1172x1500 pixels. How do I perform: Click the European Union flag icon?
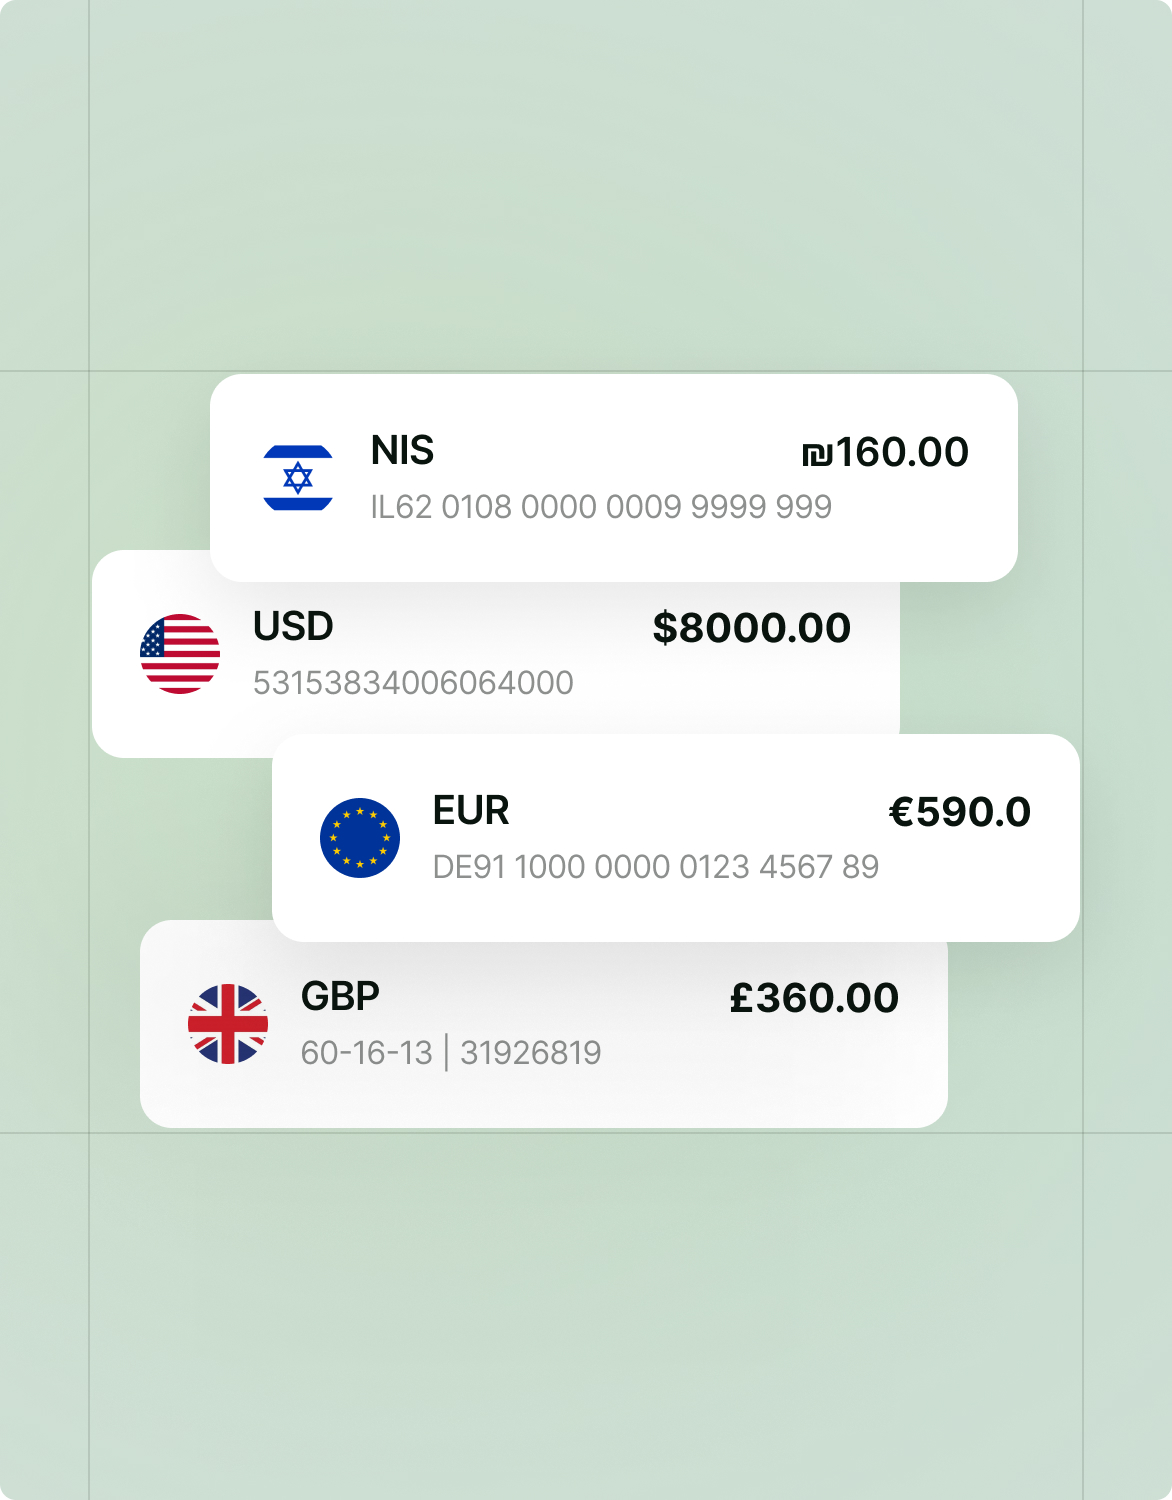[360, 838]
